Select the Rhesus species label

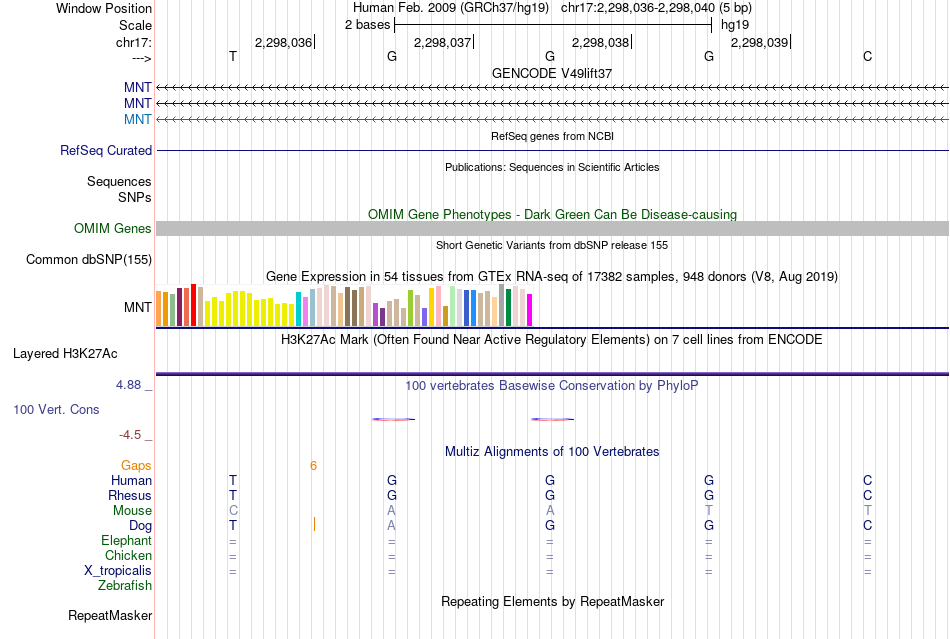130,495
